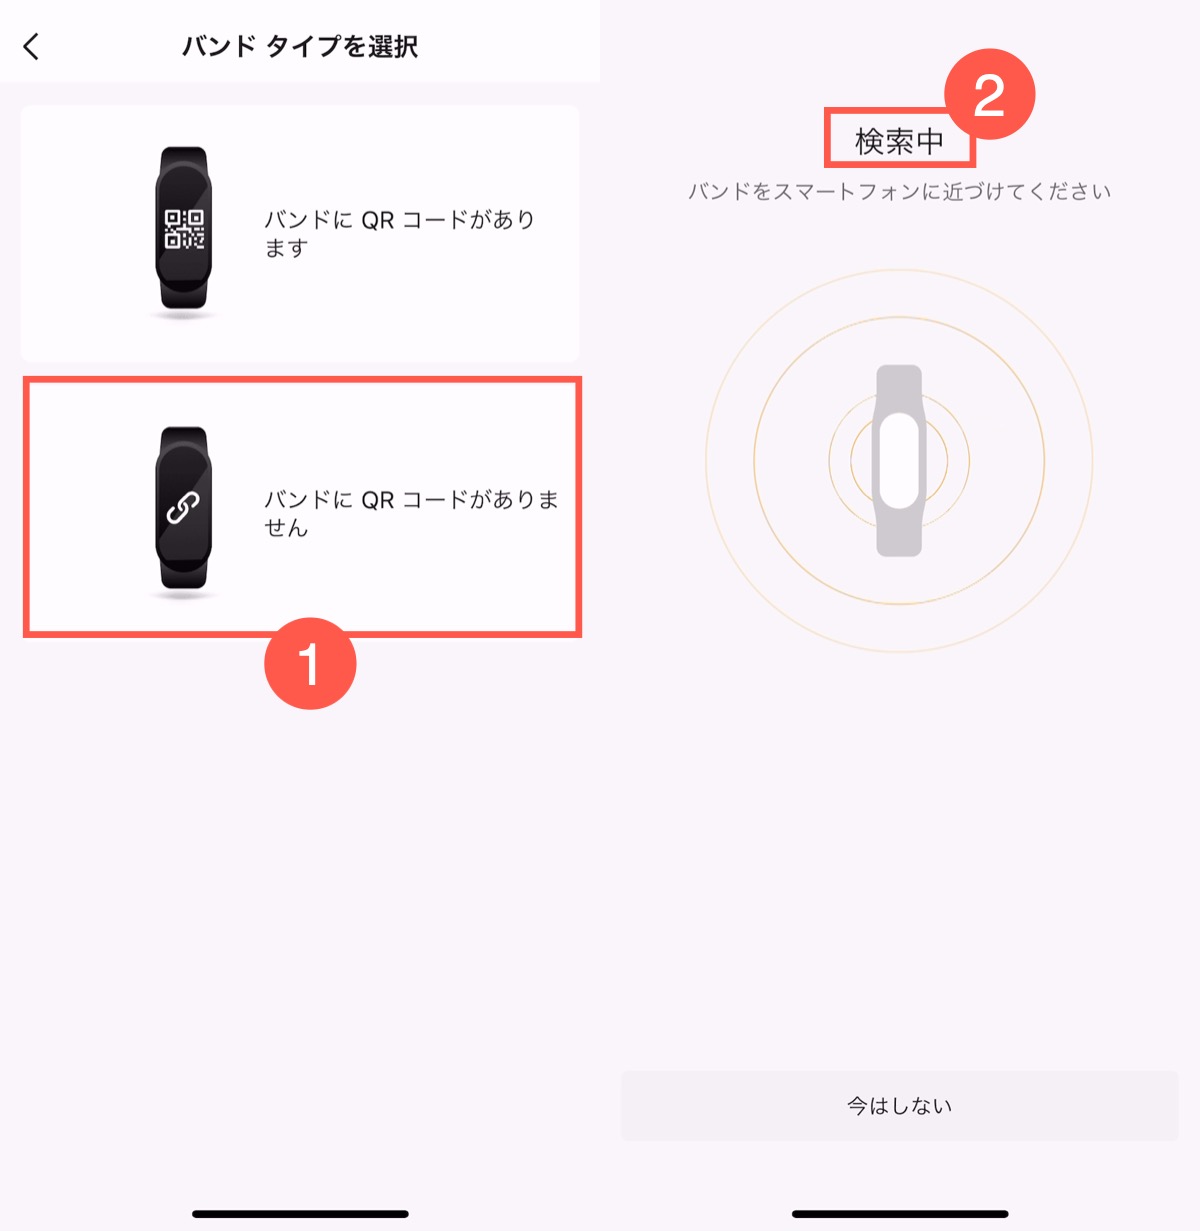Tap the left screen home indicator bar

[300, 1214]
